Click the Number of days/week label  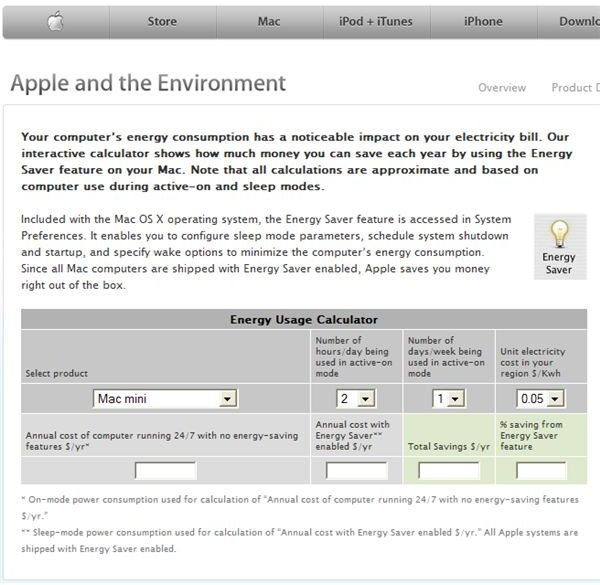(x=446, y=357)
